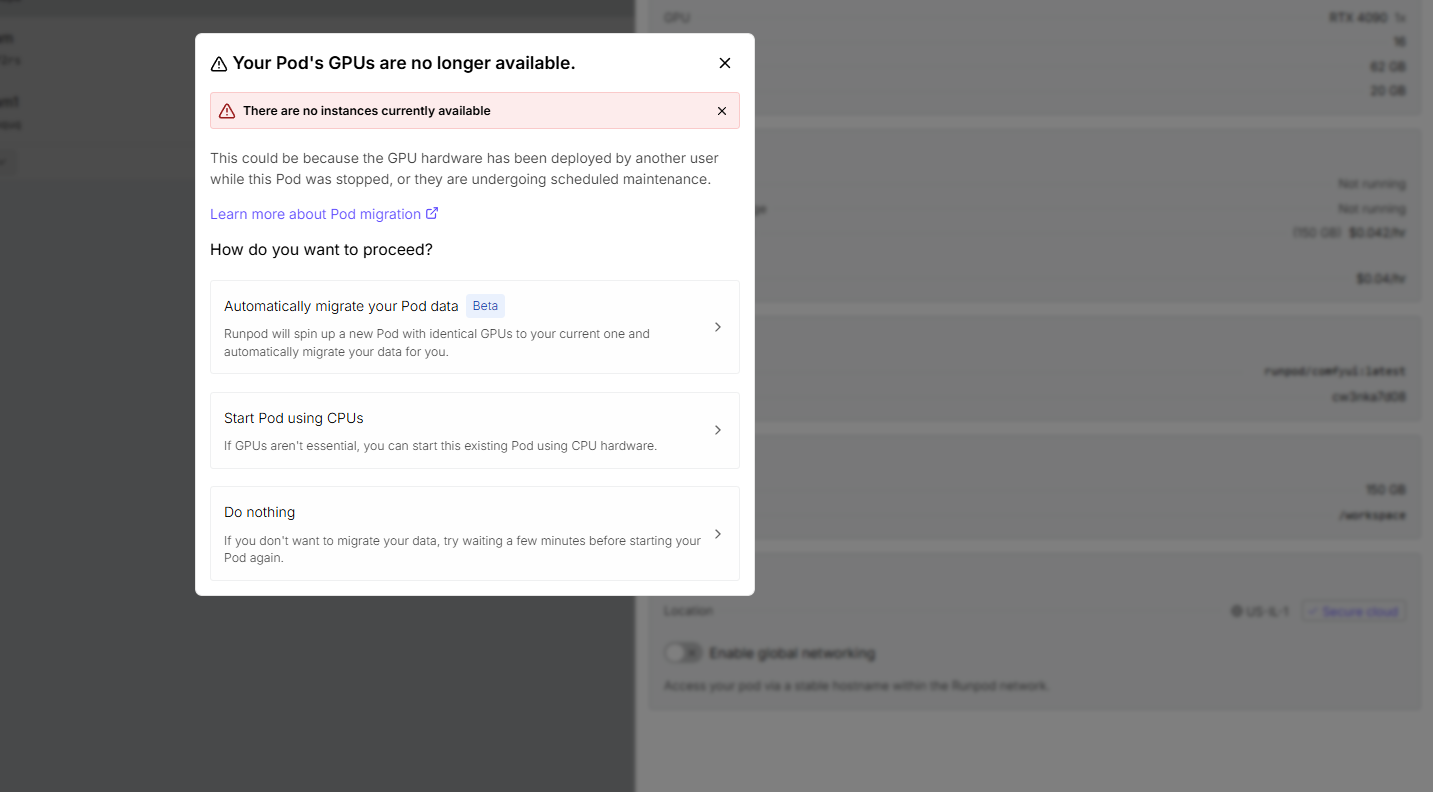
Task: Close the GPUs no longer available dialog
Action: pyautogui.click(x=724, y=62)
